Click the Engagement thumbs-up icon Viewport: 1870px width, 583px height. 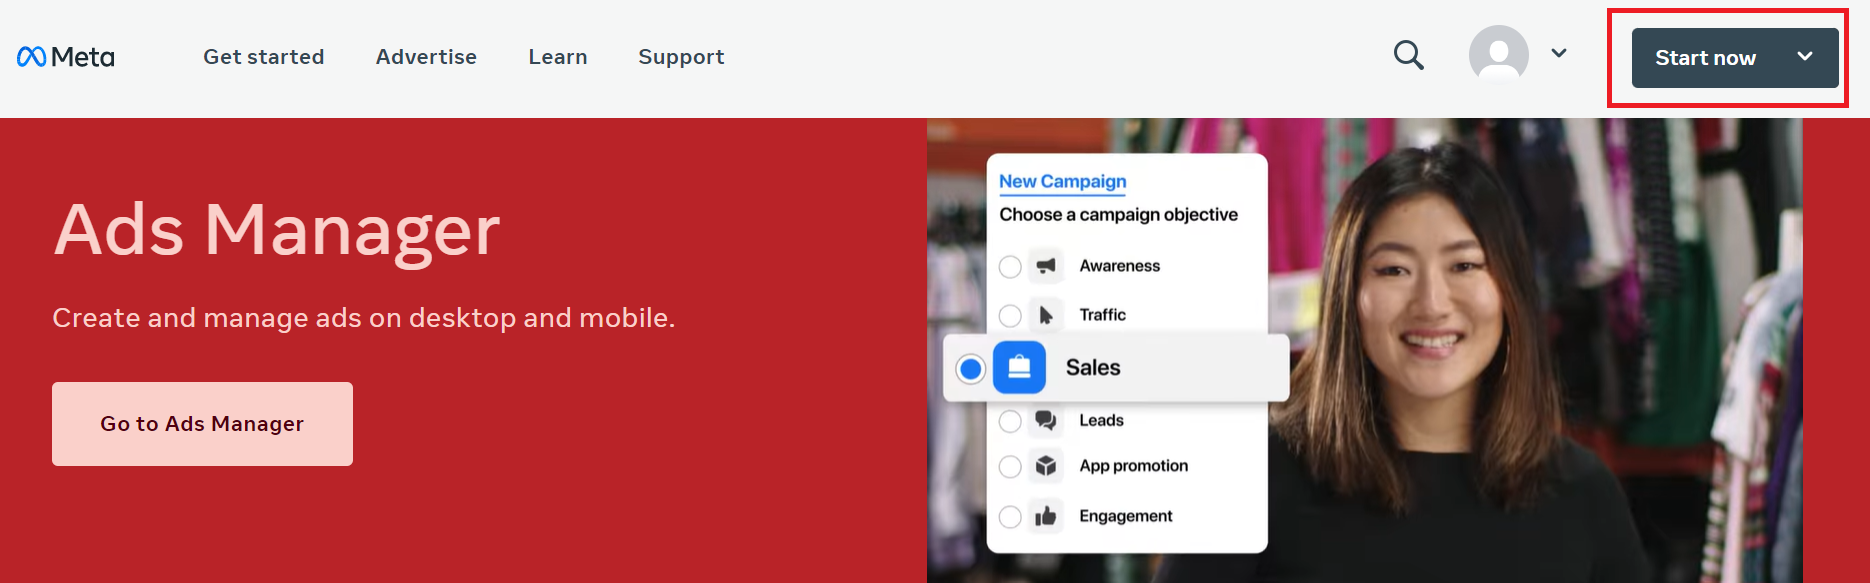point(1046,516)
